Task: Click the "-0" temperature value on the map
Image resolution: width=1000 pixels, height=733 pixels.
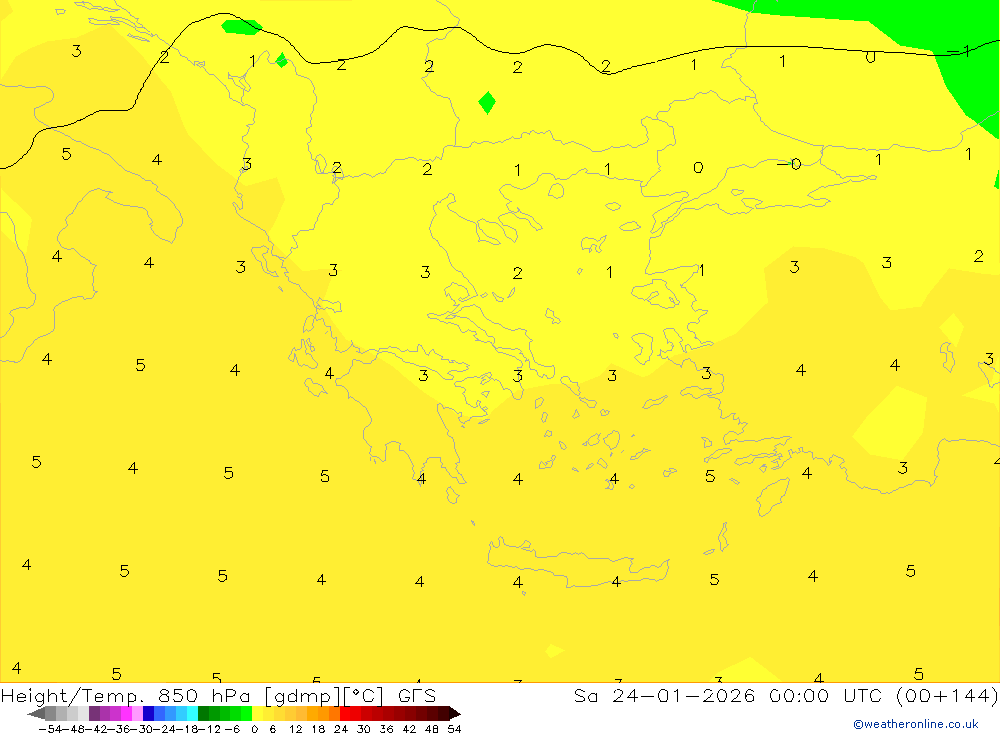Action: (789, 164)
